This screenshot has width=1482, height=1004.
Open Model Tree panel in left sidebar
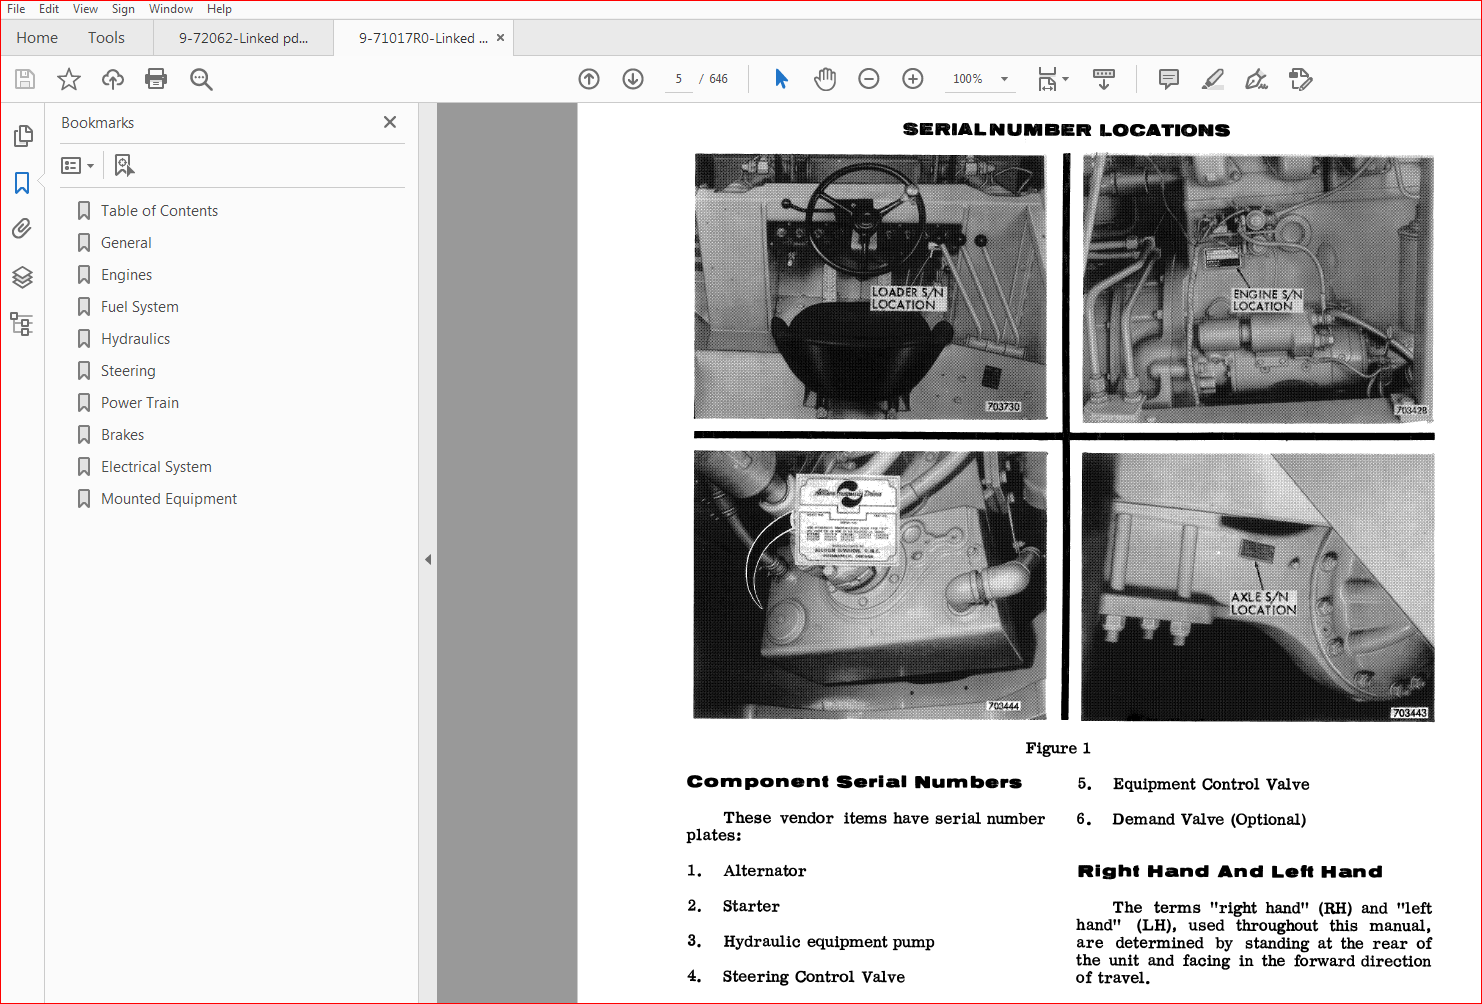pos(22,324)
